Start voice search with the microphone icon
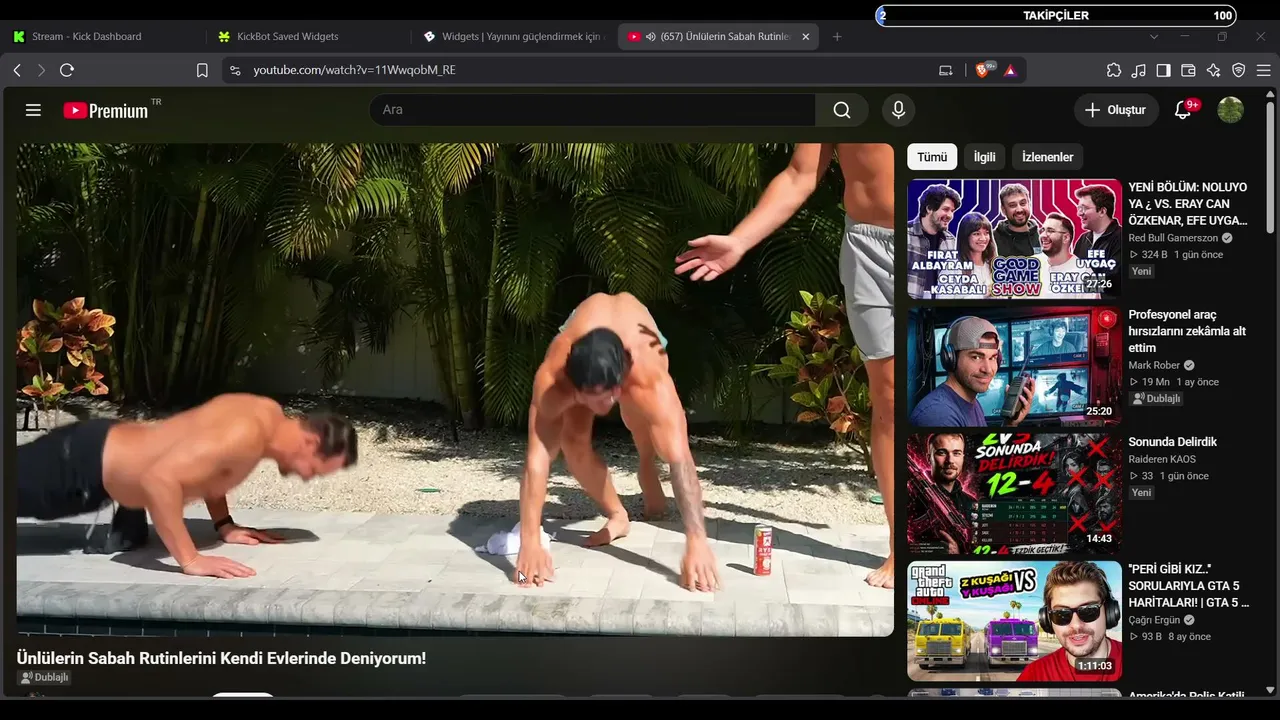Viewport: 1280px width, 720px height. point(898,110)
